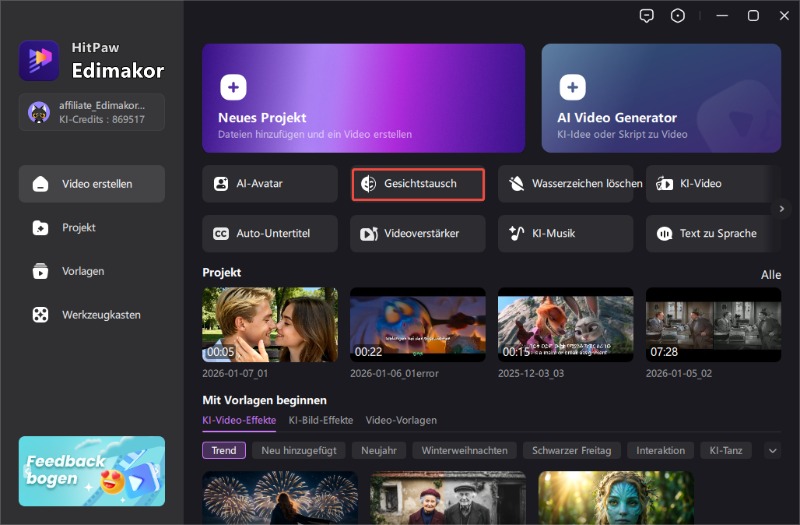Screen dimensions: 800x525
Task: Show more tools with the right chevron
Action: 781,209
